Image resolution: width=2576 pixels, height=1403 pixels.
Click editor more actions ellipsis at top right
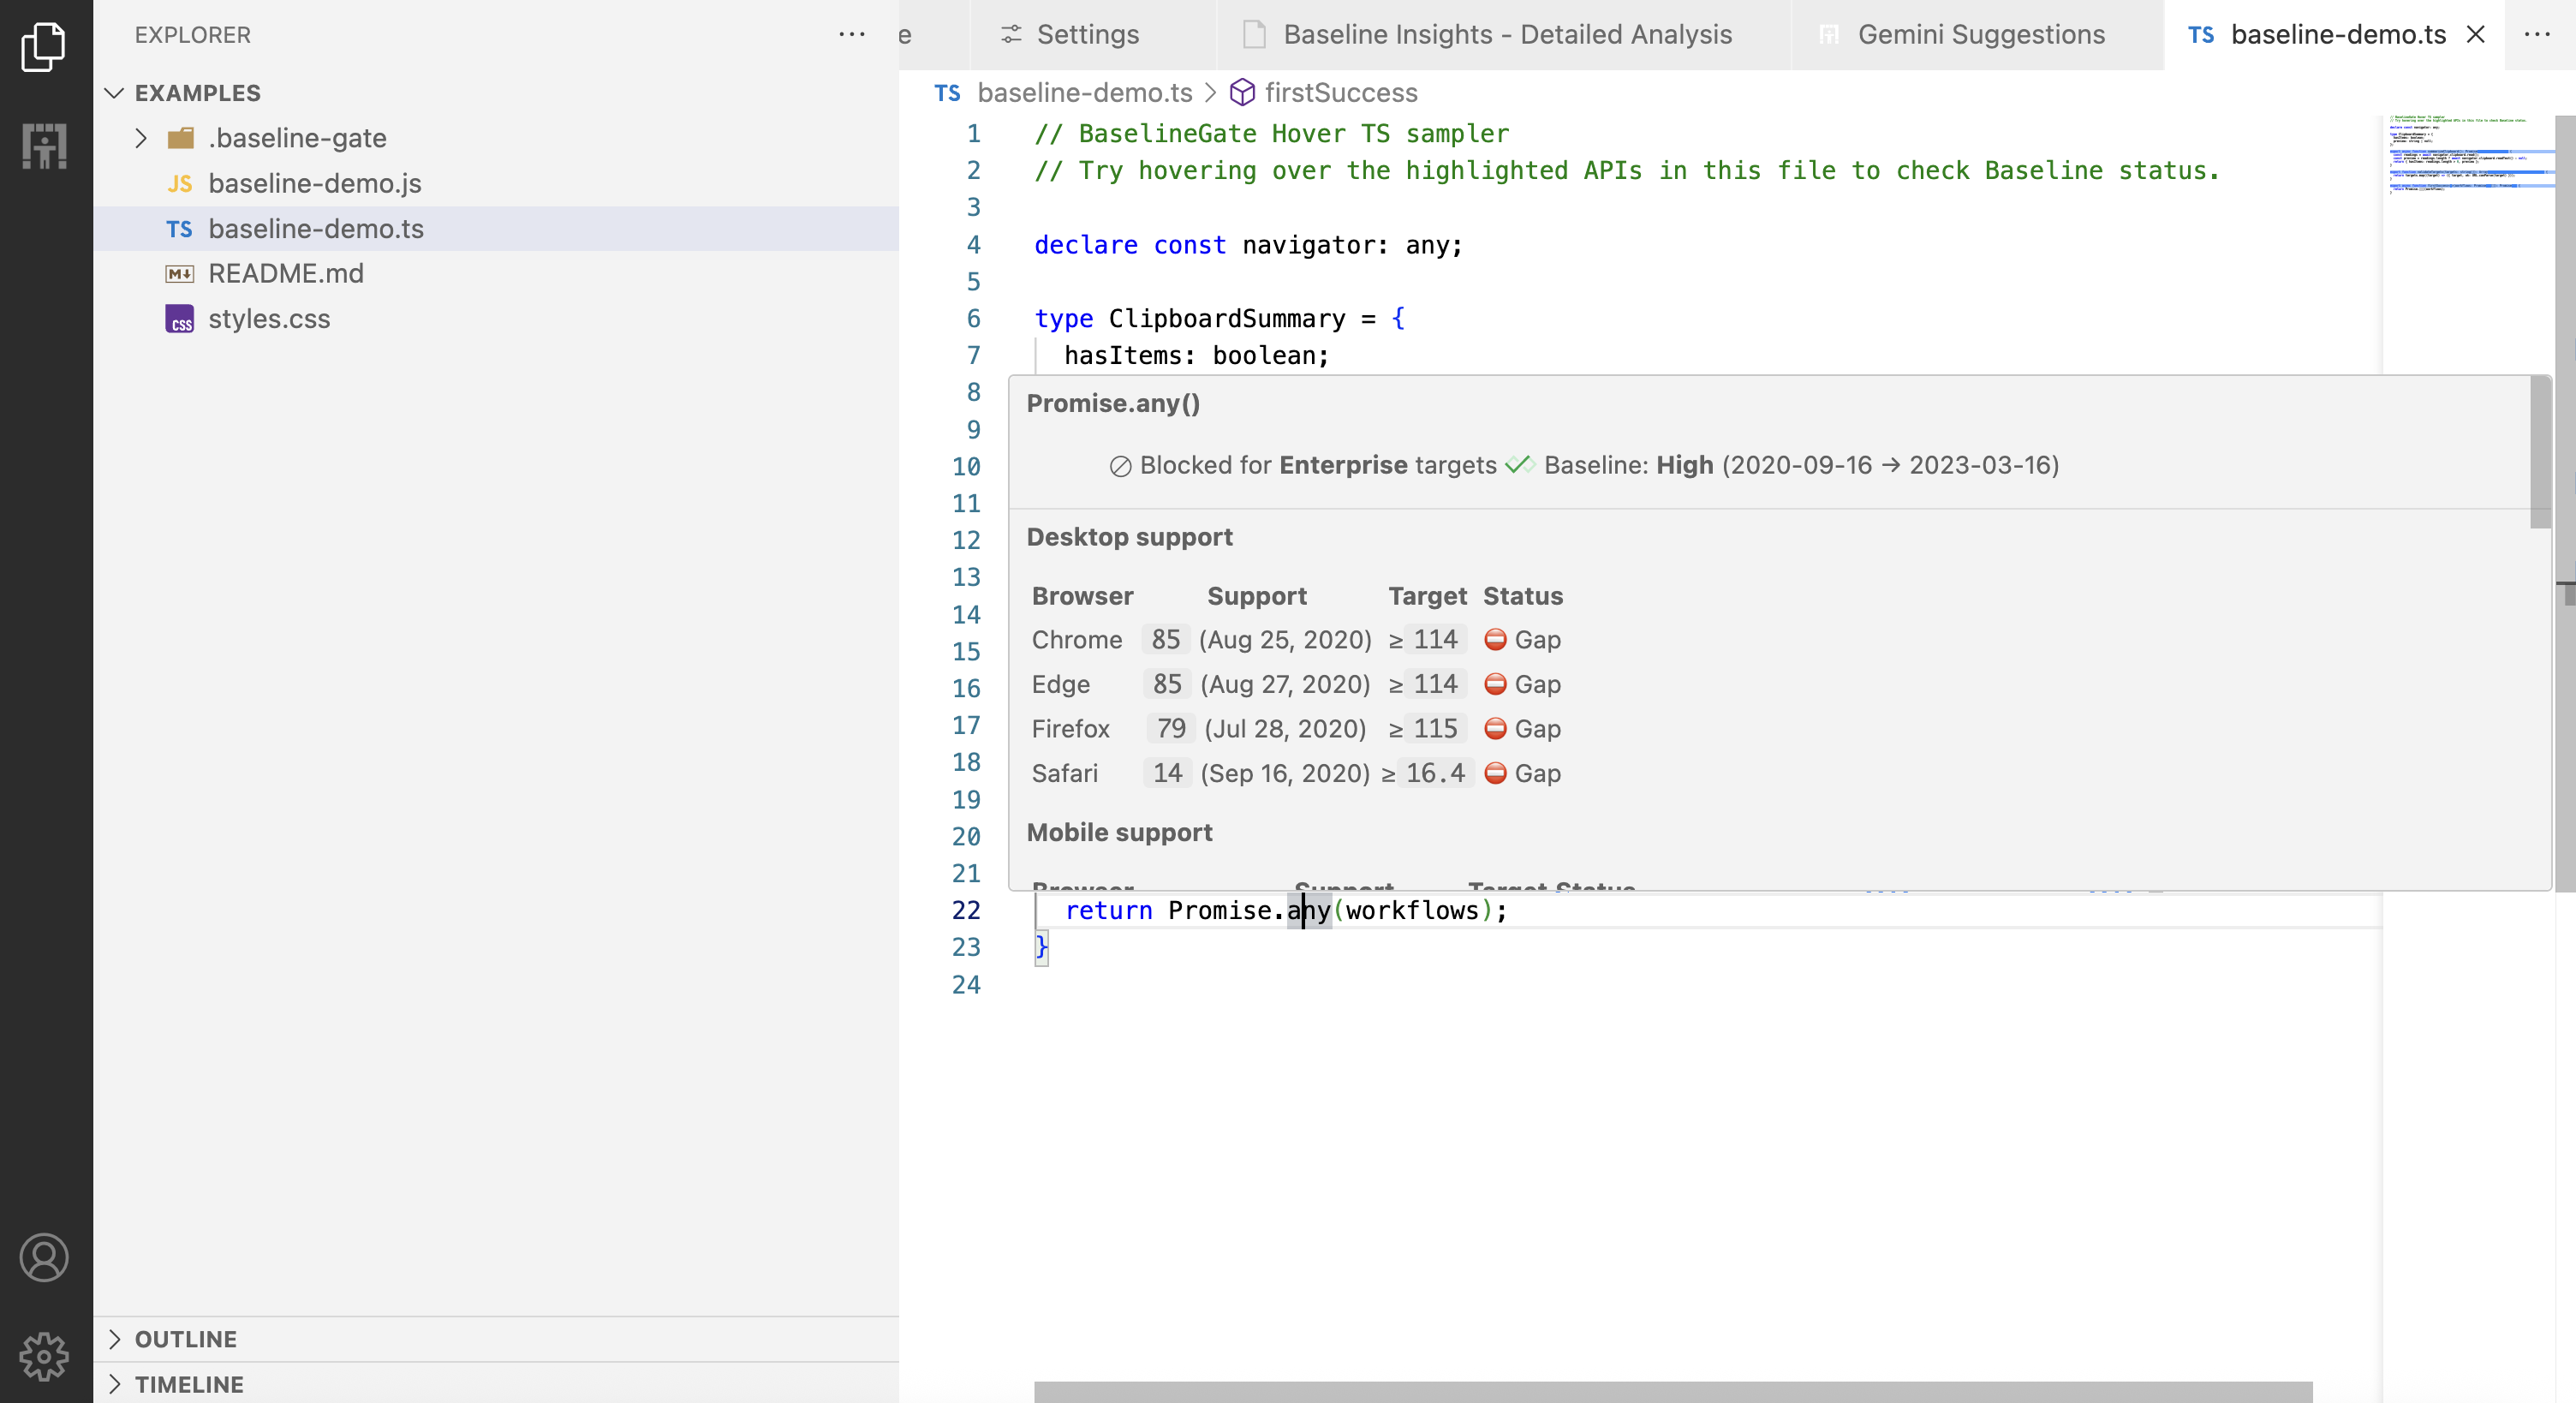[x=2537, y=35]
